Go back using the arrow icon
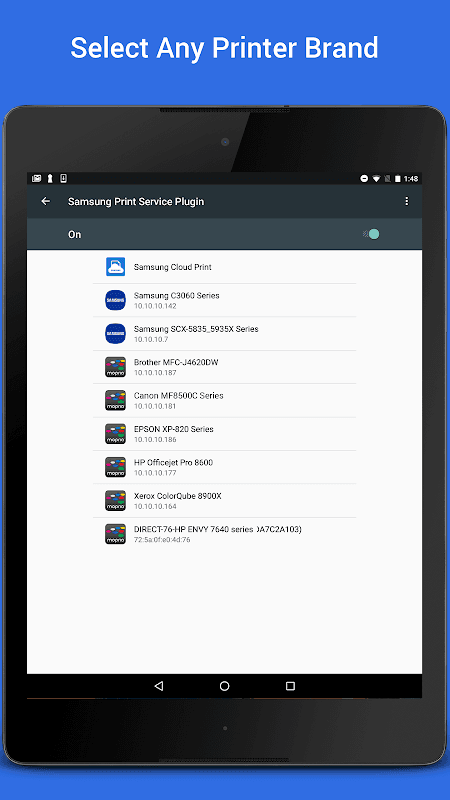This screenshot has width=450, height=800. 45,201
